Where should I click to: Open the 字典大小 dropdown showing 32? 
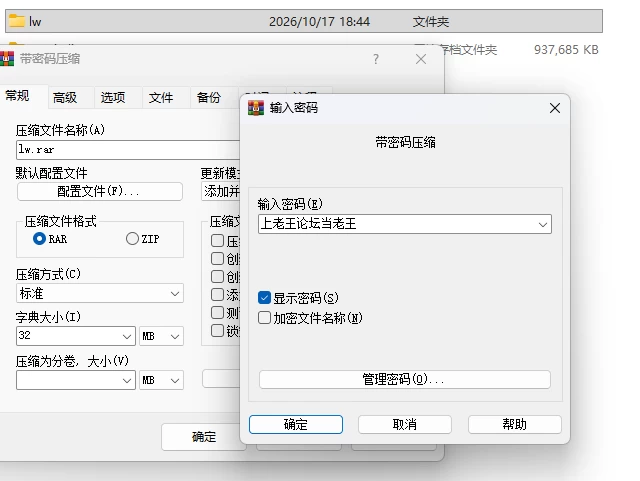coord(76,336)
